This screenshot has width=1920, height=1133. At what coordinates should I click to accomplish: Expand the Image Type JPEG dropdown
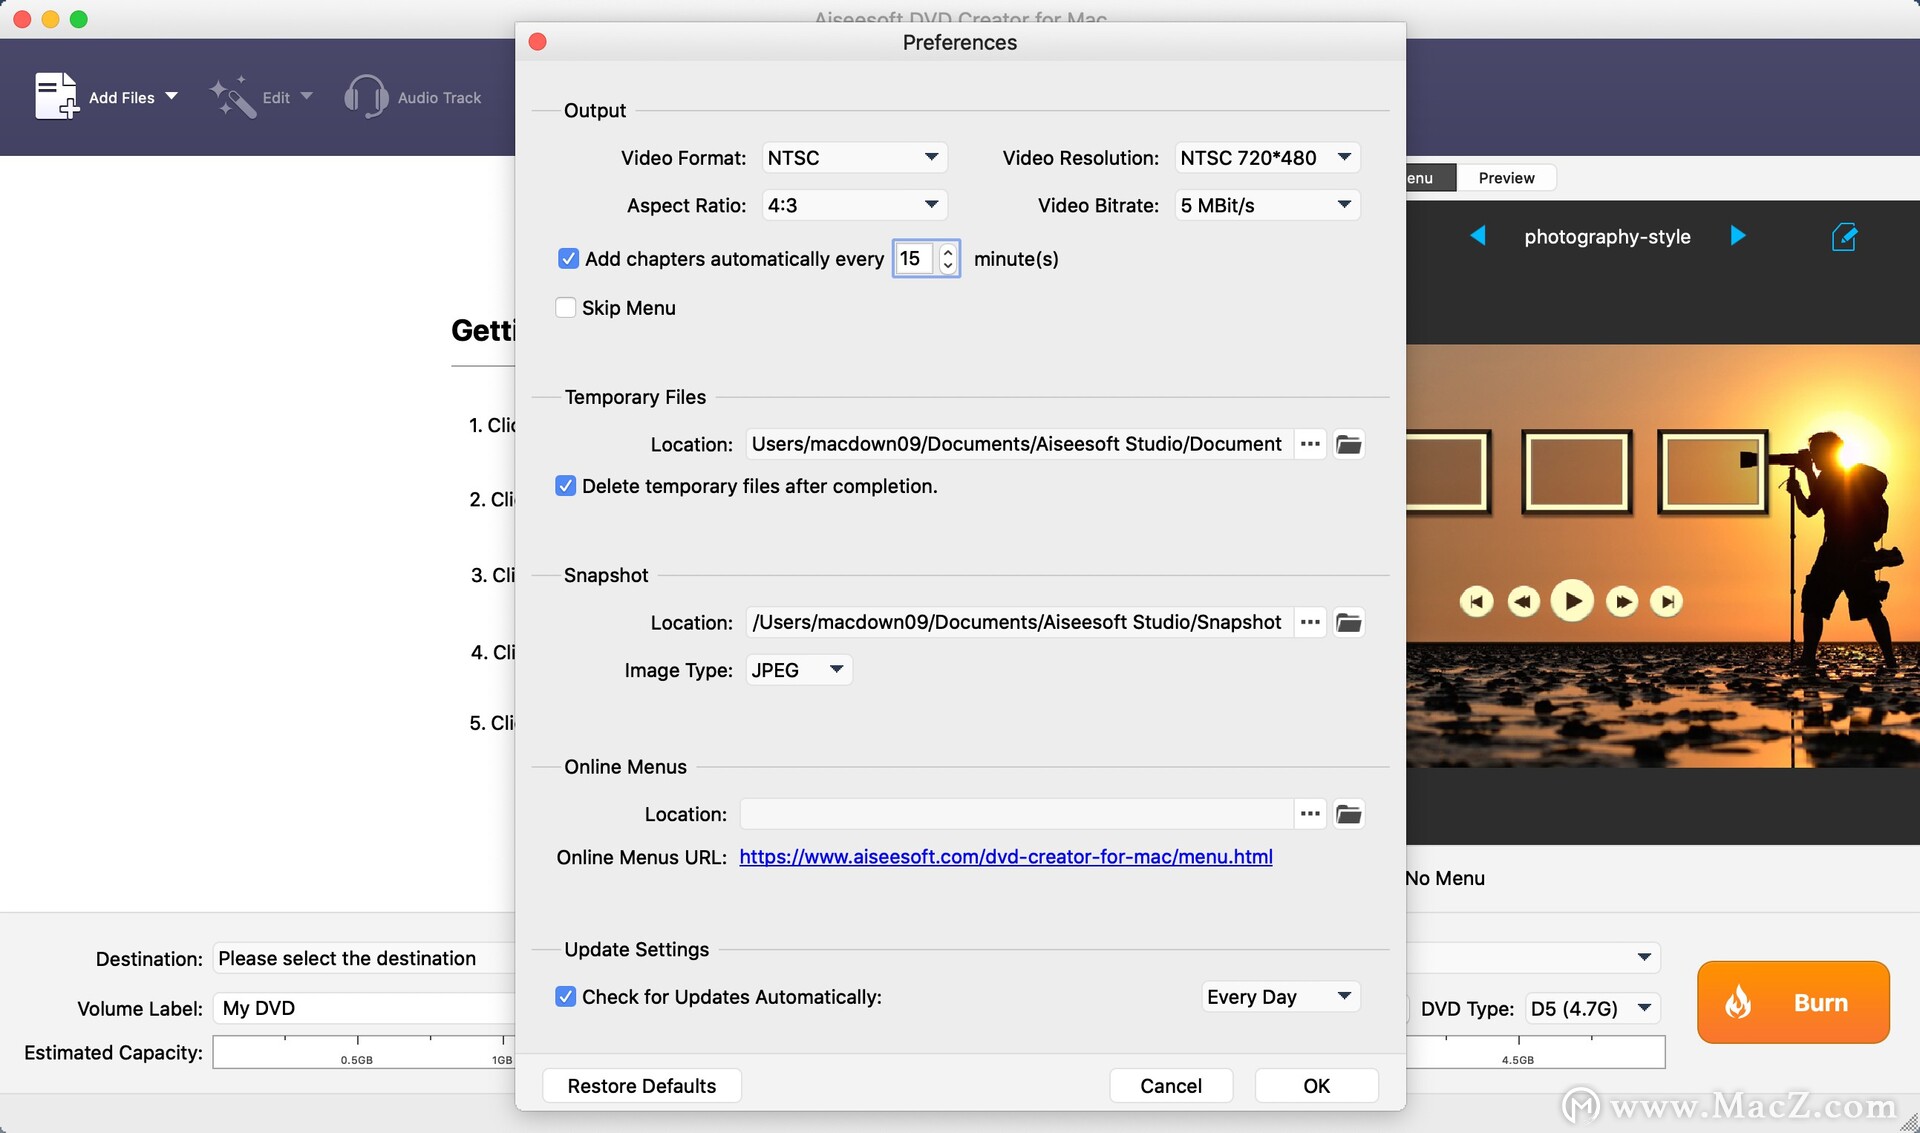tap(798, 670)
